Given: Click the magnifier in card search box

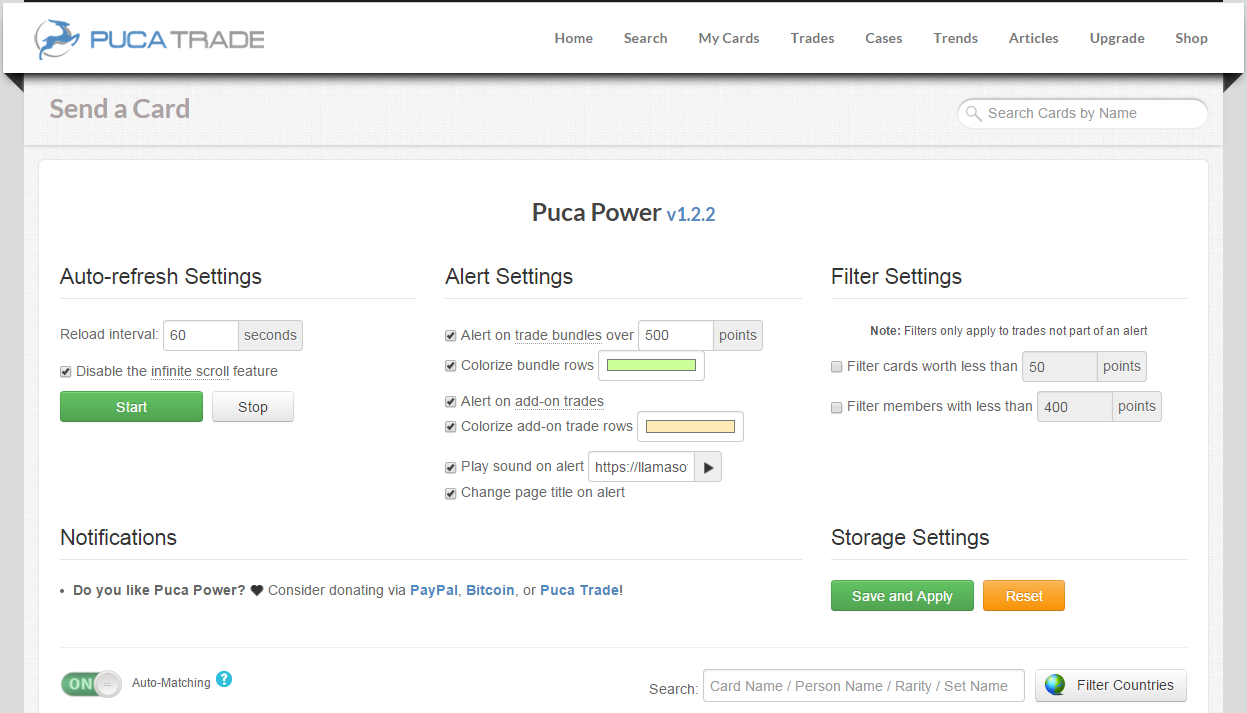Looking at the screenshot, I should [973, 114].
